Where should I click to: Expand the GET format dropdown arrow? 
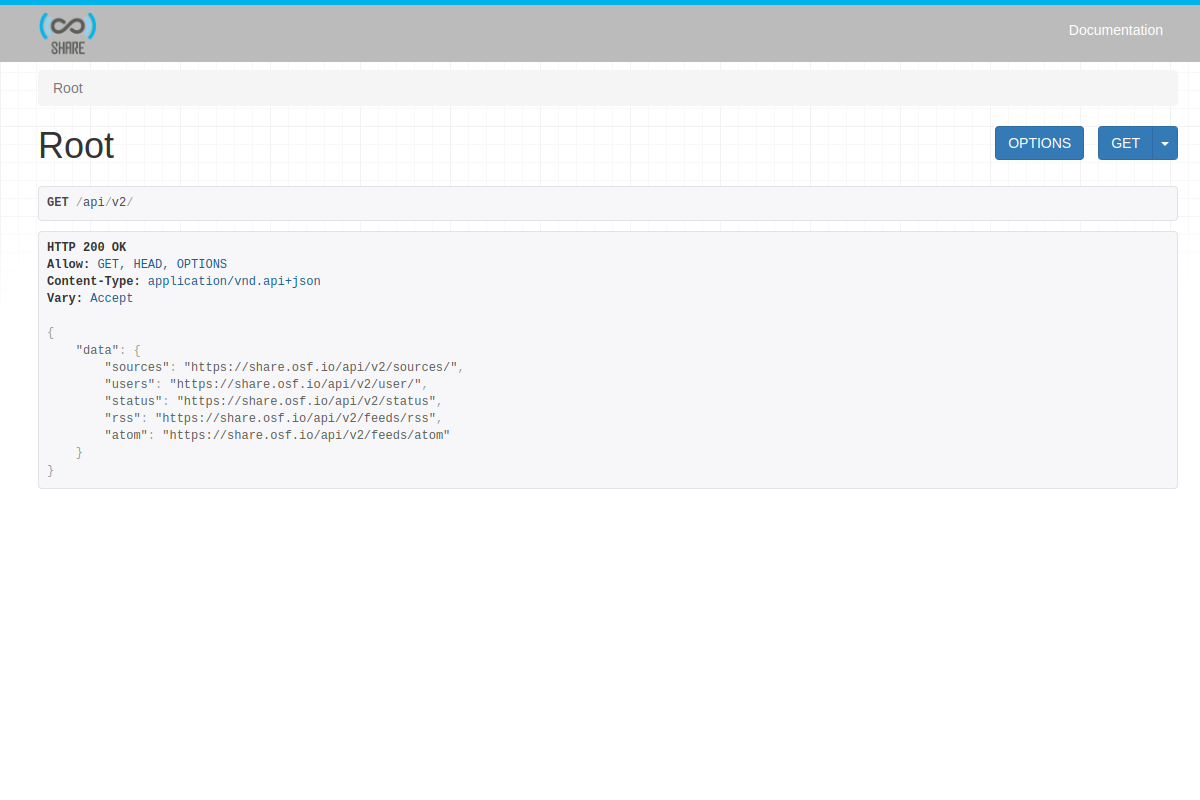[x=1165, y=143]
